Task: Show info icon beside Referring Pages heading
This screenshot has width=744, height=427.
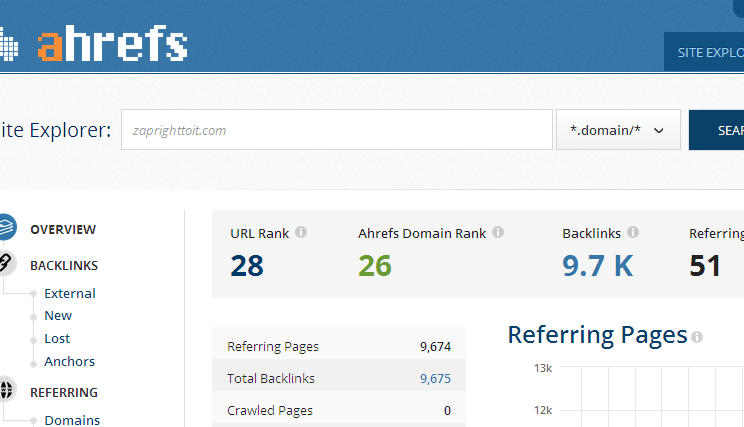Action: pos(697,337)
